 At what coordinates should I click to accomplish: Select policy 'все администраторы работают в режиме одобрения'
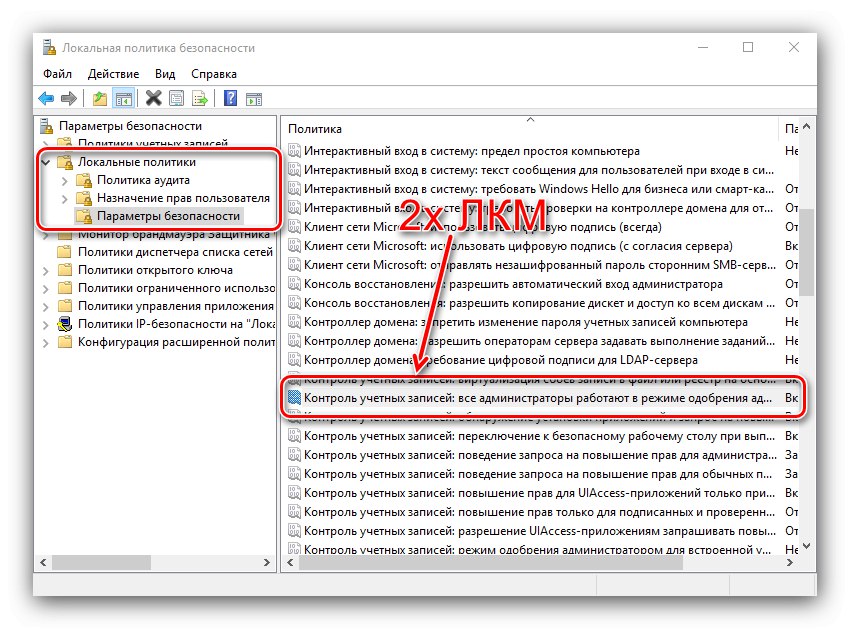click(x=538, y=397)
